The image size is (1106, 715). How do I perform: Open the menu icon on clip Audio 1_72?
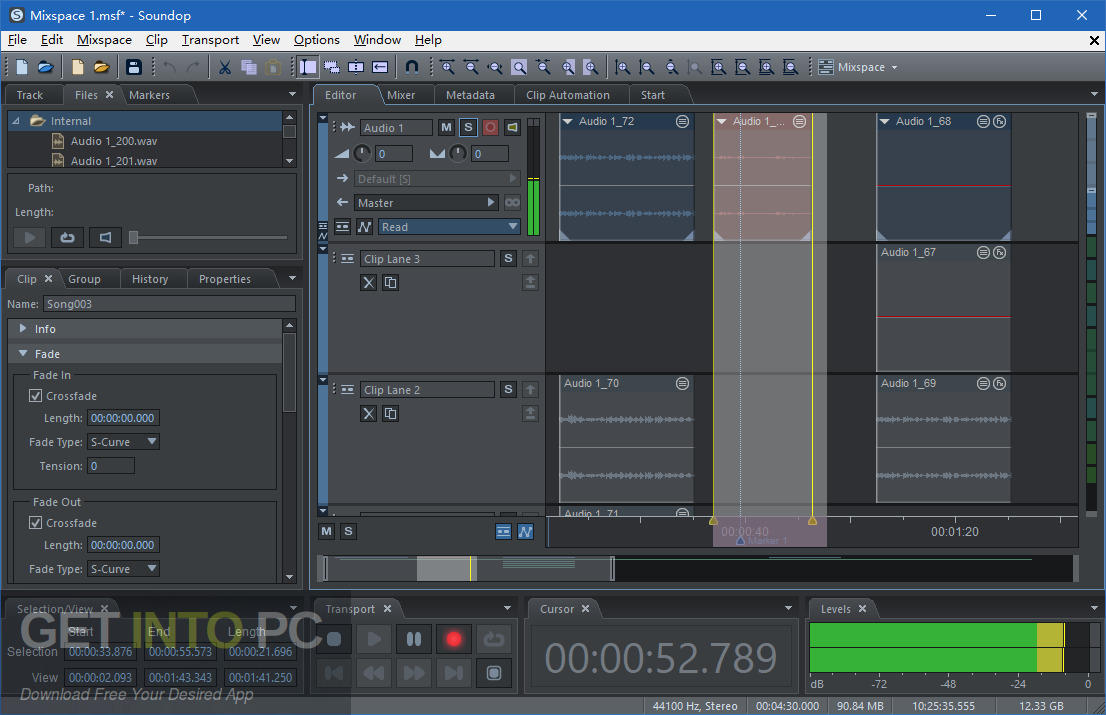pyautogui.click(x=682, y=121)
